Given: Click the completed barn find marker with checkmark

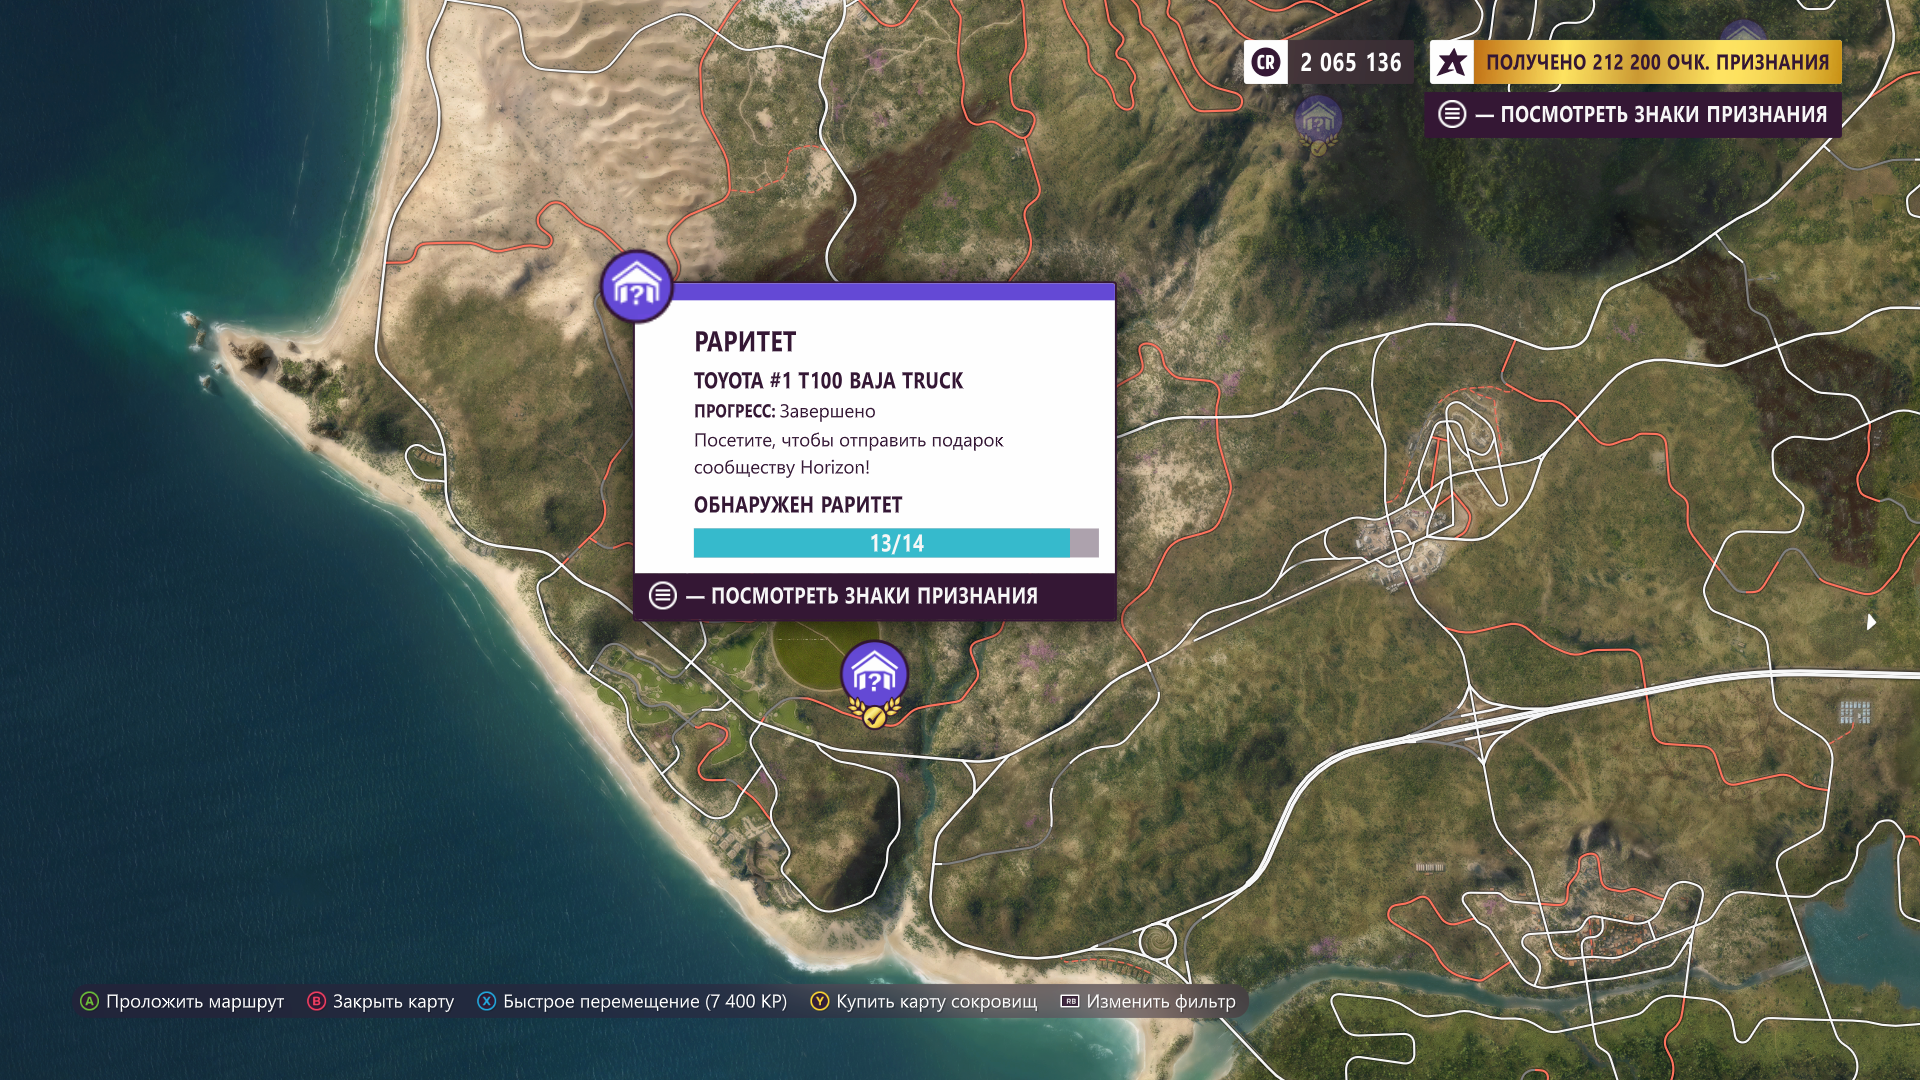Looking at the screenshot, I should click(874, 682).
